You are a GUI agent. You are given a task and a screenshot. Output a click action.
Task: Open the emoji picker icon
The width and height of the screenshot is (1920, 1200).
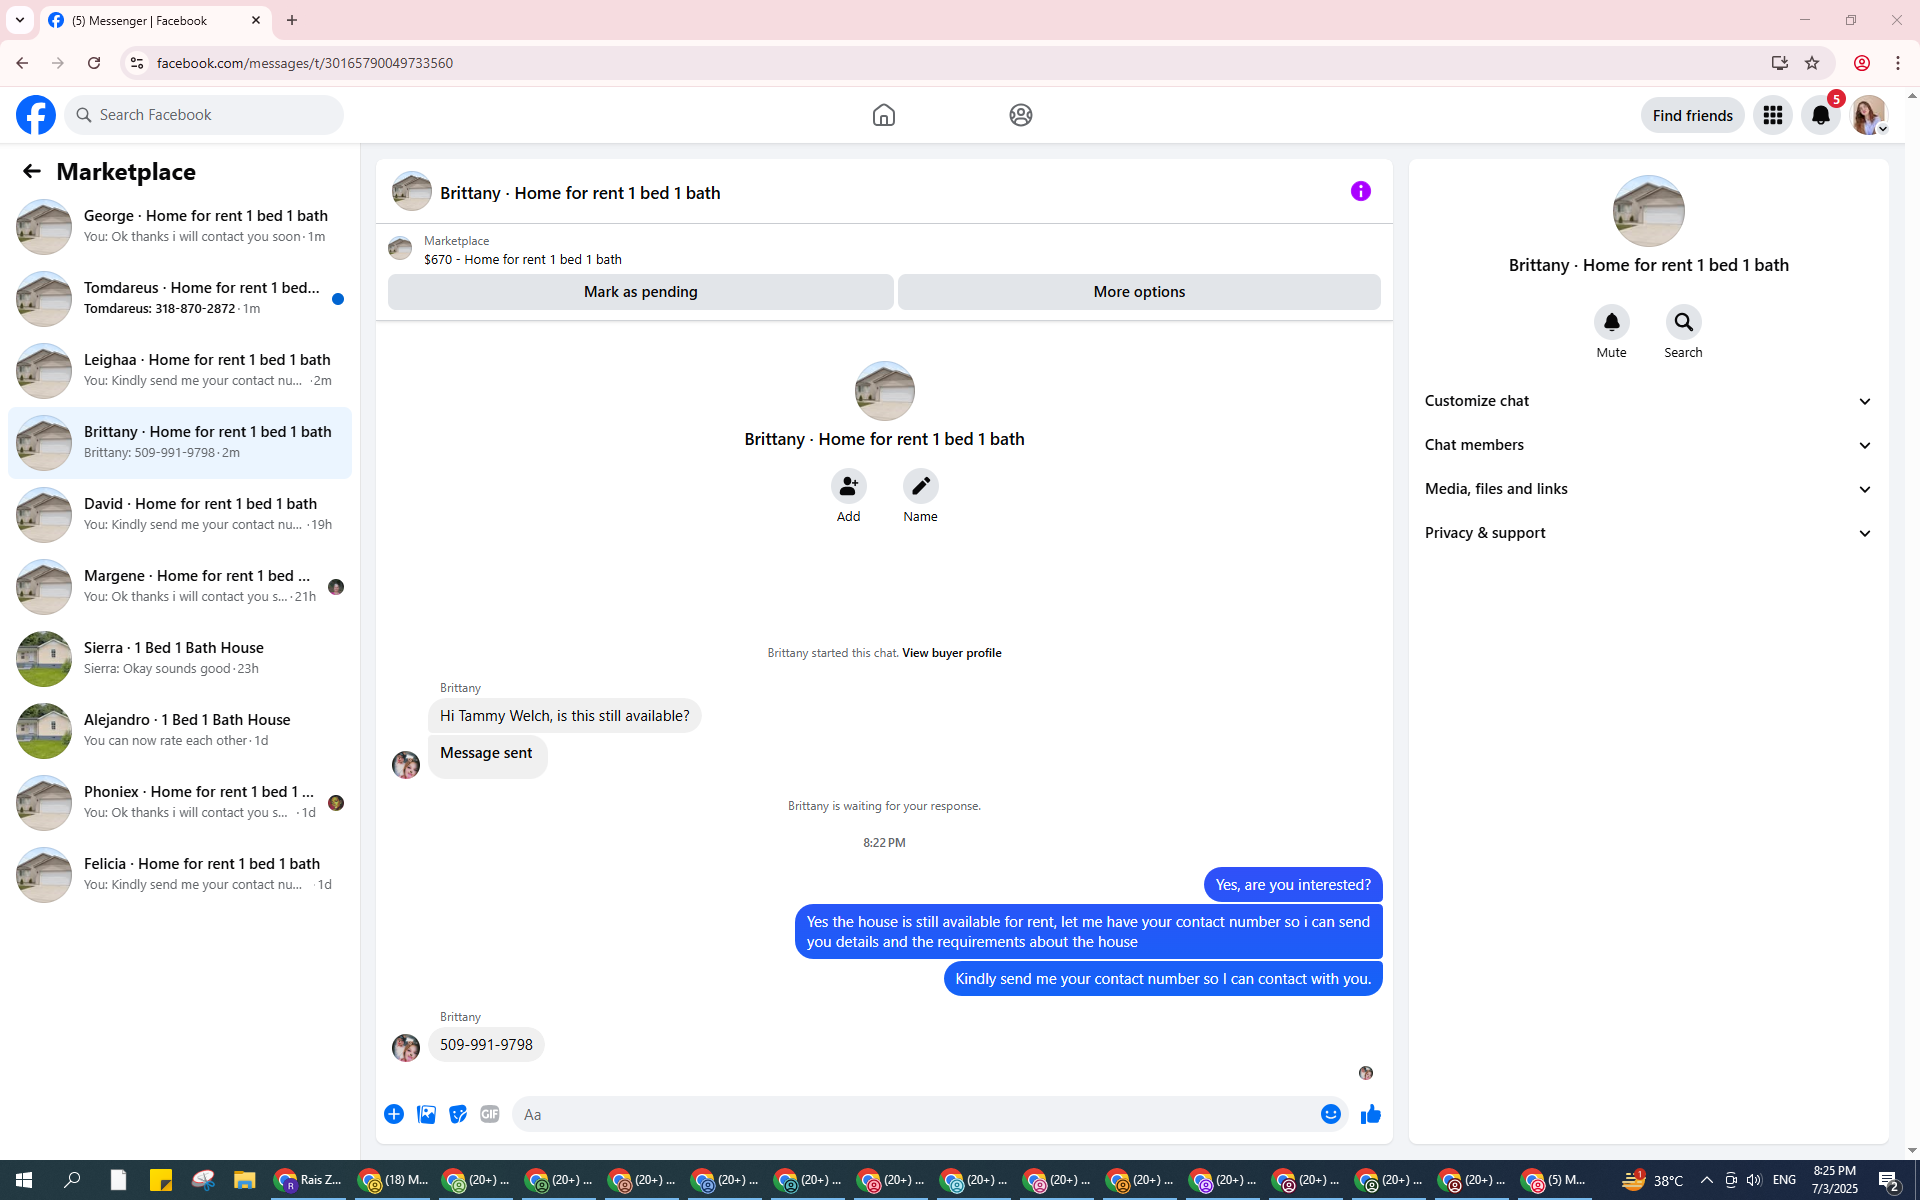(1330, 1114)
